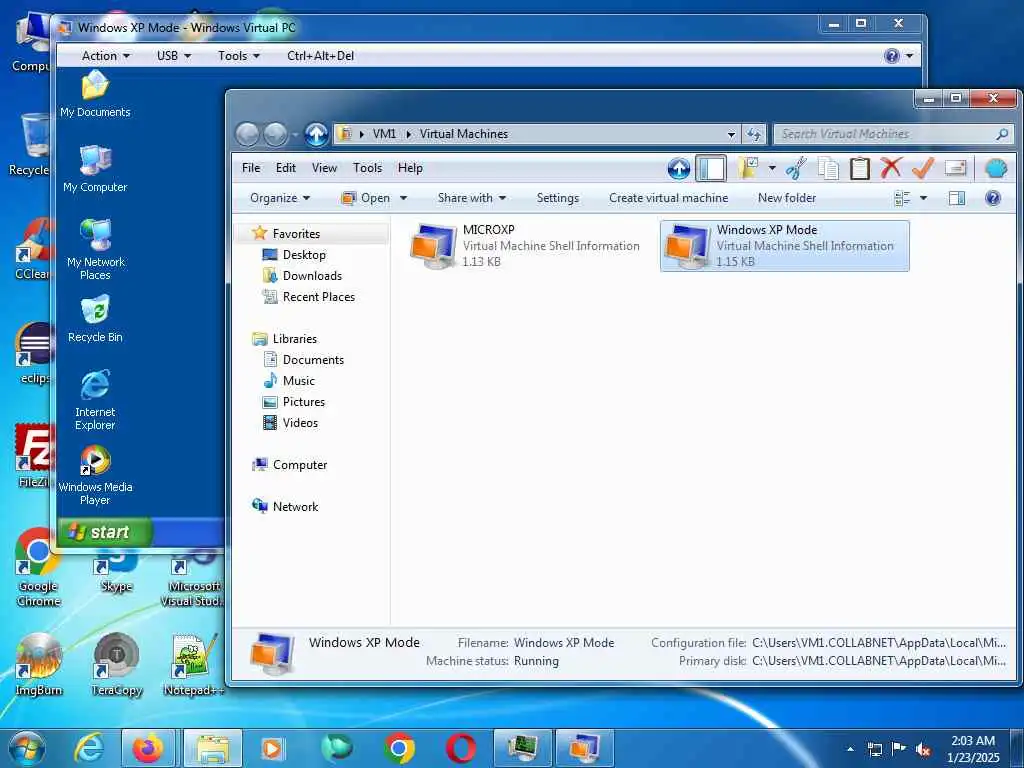
Task: Click My Computer icon on XP desktop
Action: [95, 168]
